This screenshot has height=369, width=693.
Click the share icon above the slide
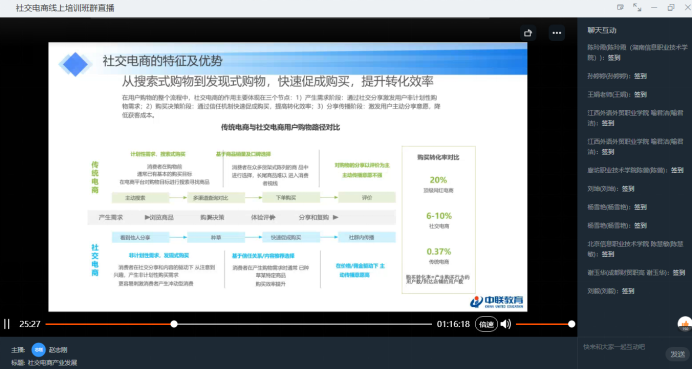pyautogui.click(x=528, y=33)
